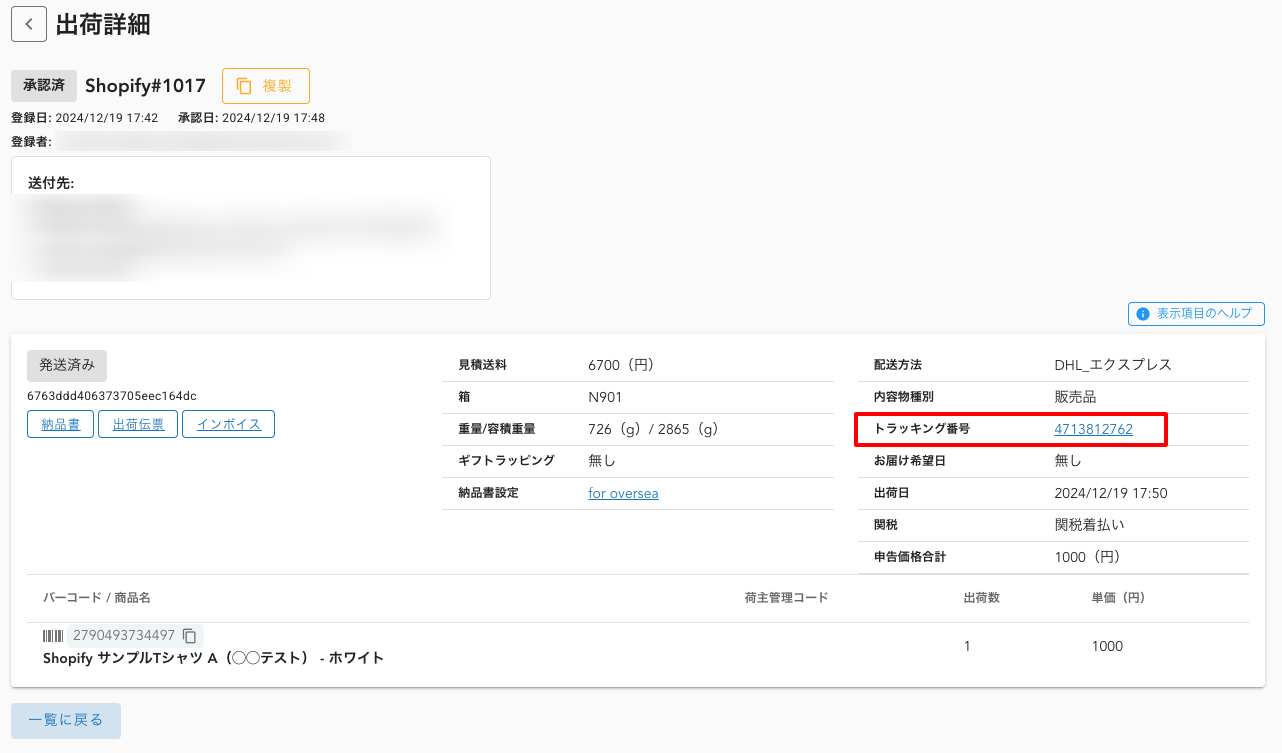1282x753 pixels.
Task: Click the 送付先 address box
Action: pos(250,228)
